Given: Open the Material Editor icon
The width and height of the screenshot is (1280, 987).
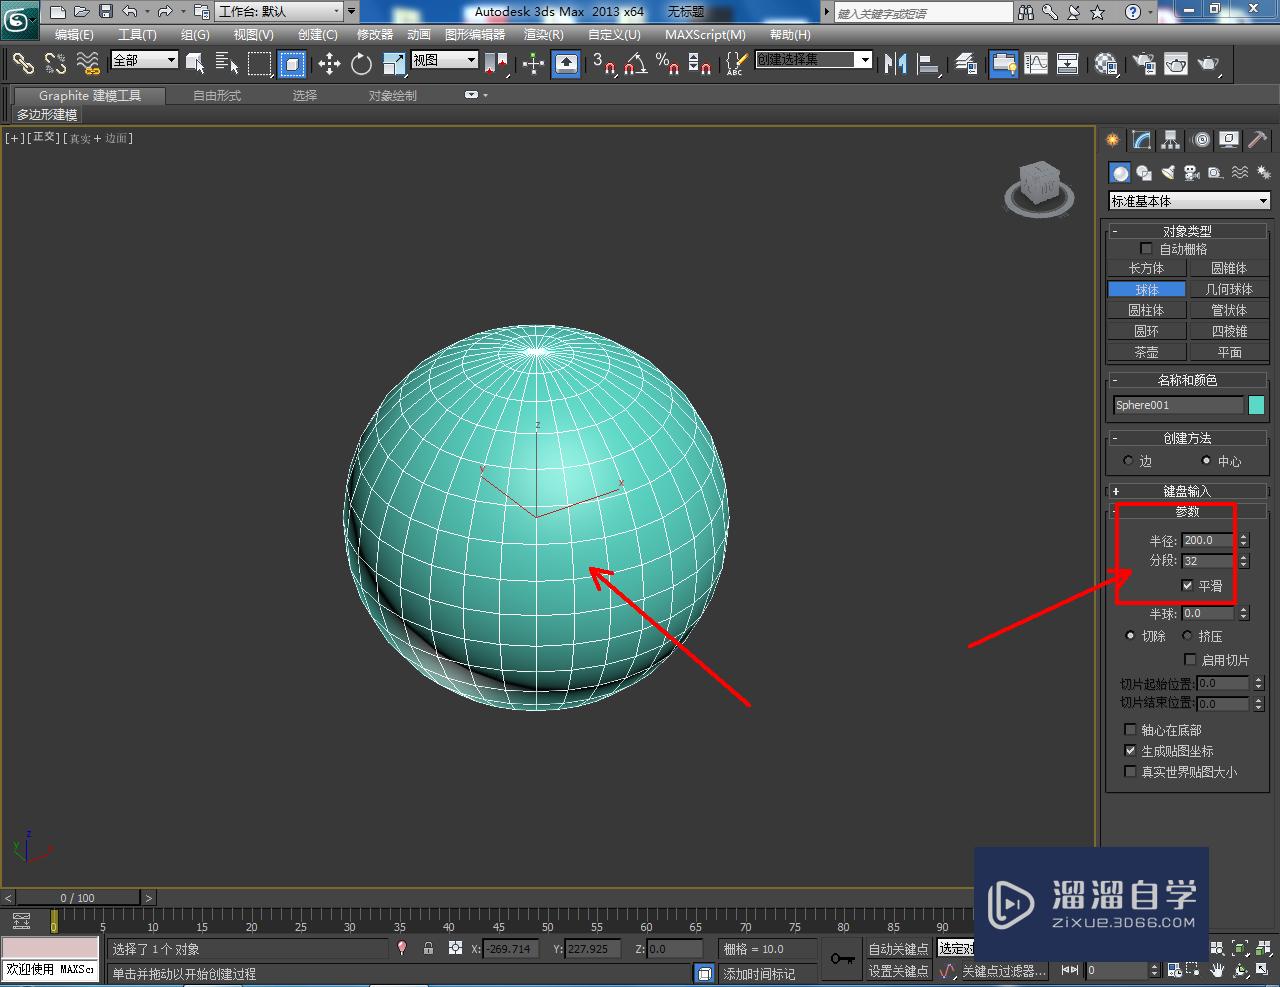Looking at the screenshot, I should coord(1105,64).
